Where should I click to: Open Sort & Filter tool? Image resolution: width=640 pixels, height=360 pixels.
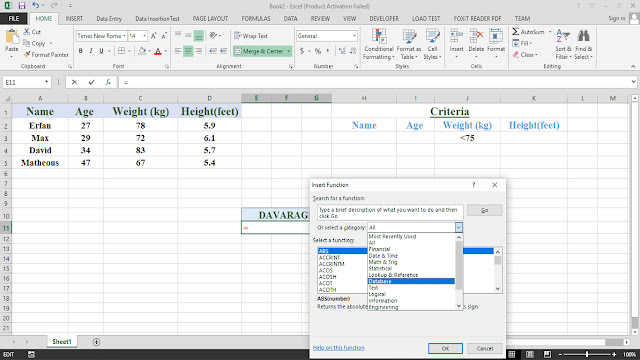coord(563,44)
